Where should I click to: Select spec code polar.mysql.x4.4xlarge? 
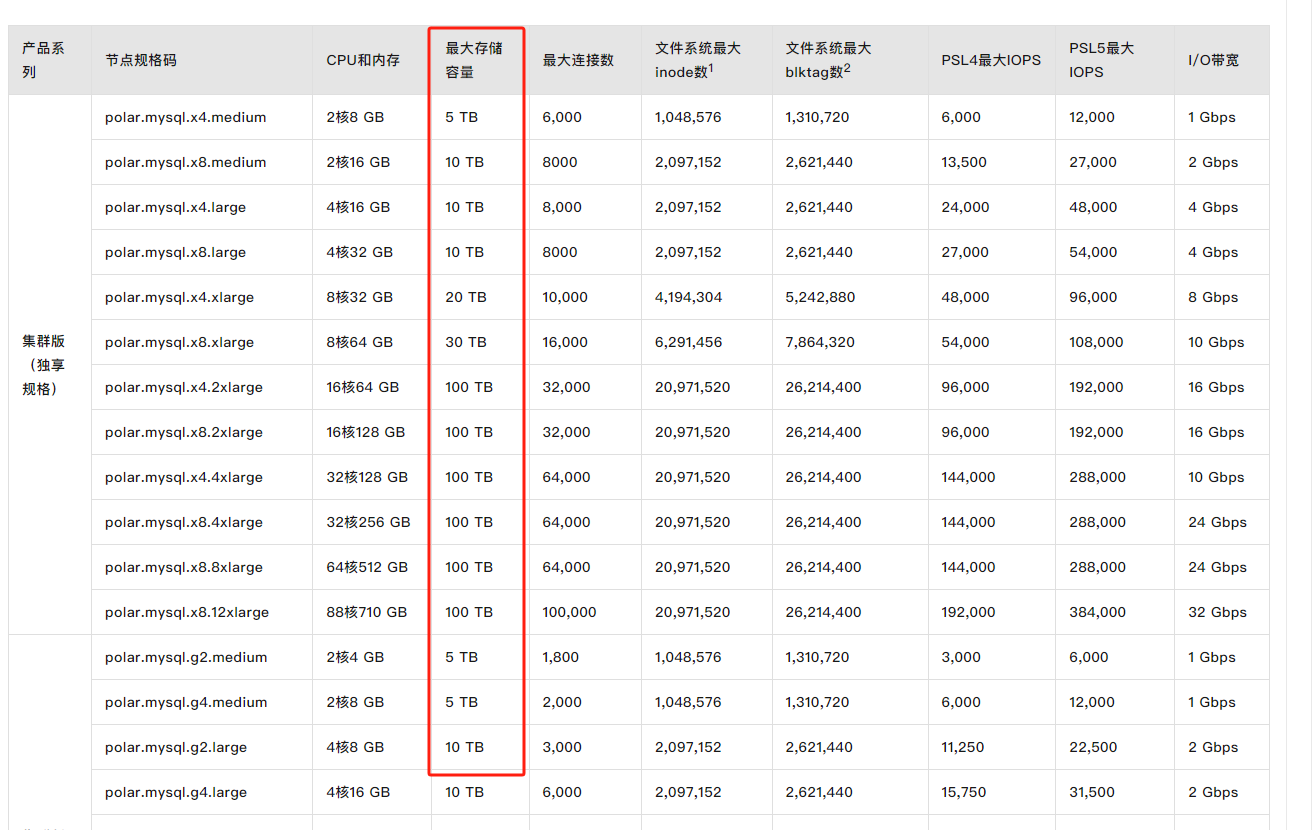[x=184, y=477]
